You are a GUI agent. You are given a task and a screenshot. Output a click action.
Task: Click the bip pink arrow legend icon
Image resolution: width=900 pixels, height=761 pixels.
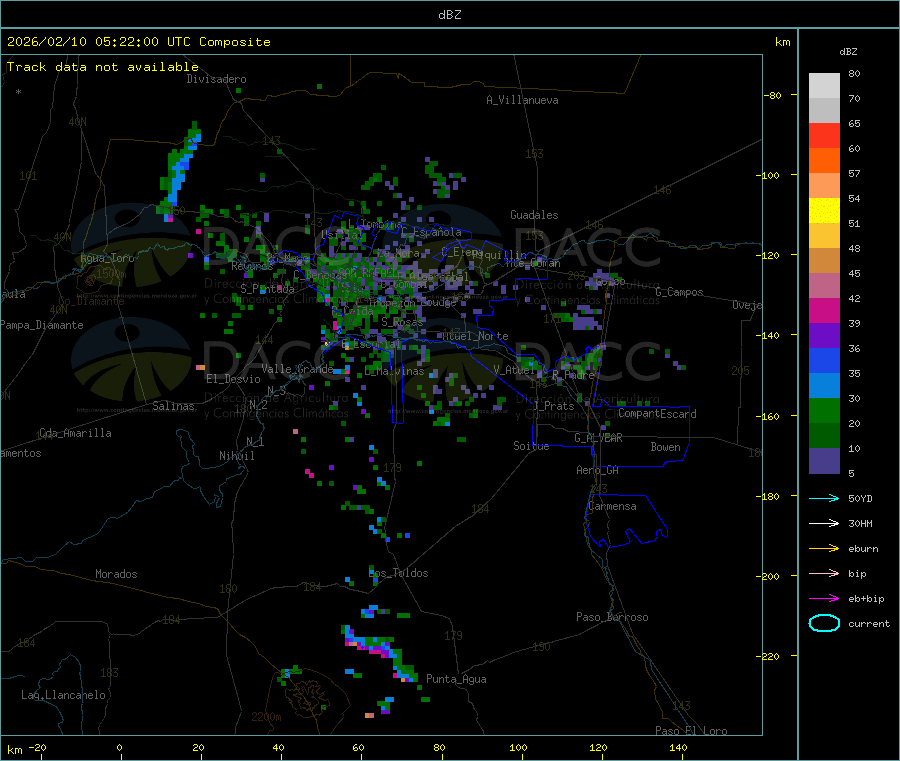(824, 573)
